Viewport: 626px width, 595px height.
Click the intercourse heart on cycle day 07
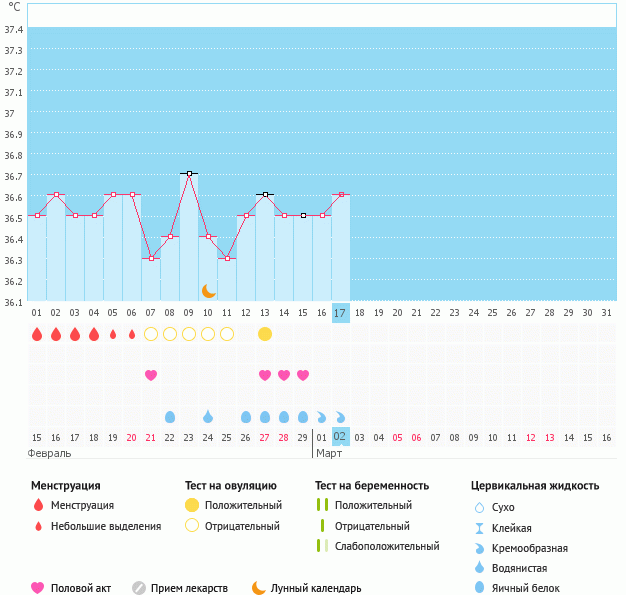tap(151, 375)
